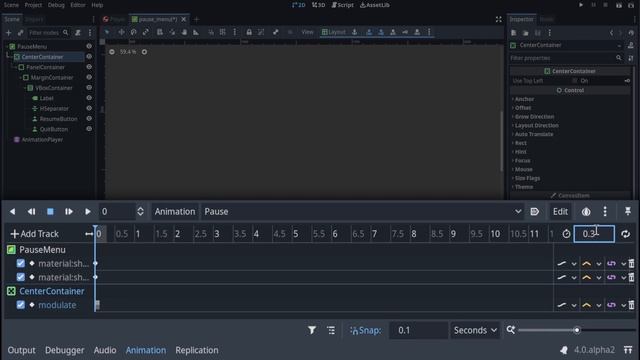Click the track filter funnel icon
Image resolution: width=640 pixels, height=360 pixels.
tap(312, 330)
